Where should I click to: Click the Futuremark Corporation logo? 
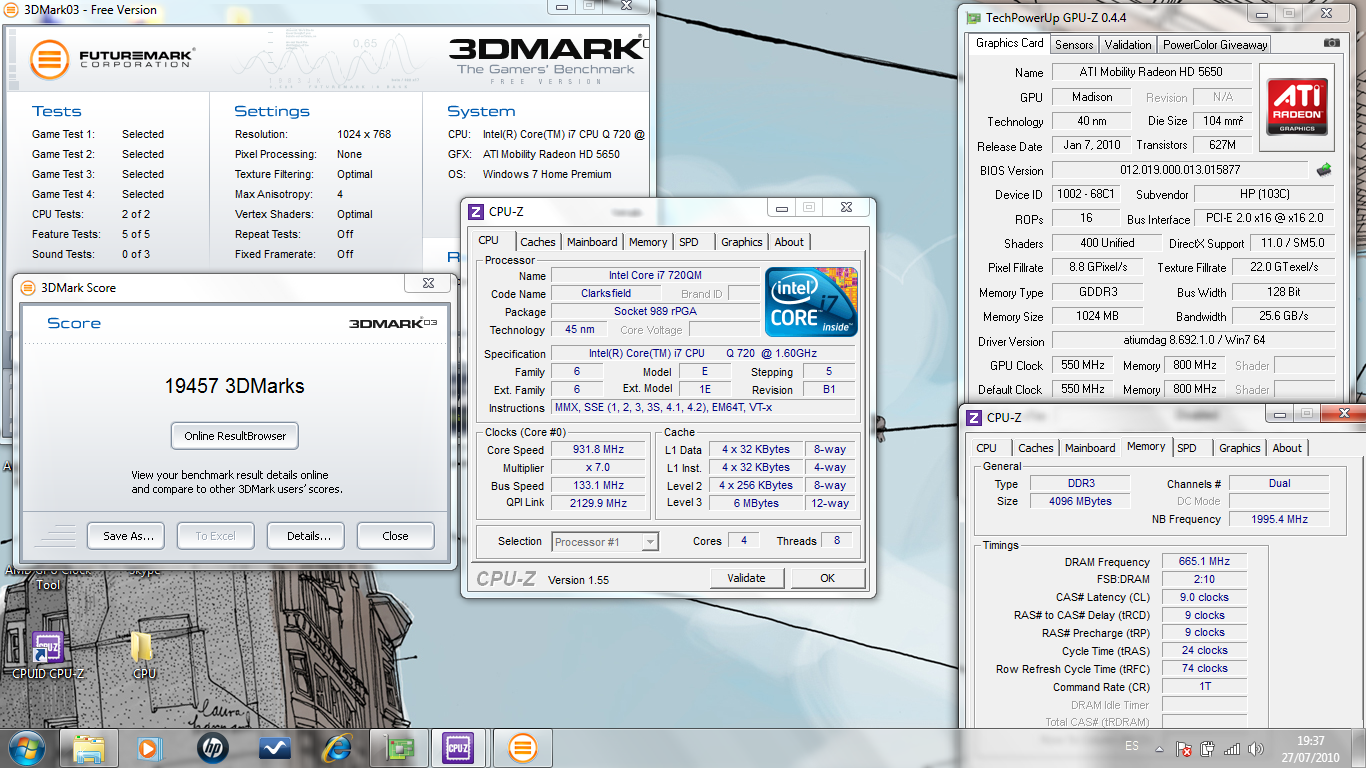click(x=112, y=59)
